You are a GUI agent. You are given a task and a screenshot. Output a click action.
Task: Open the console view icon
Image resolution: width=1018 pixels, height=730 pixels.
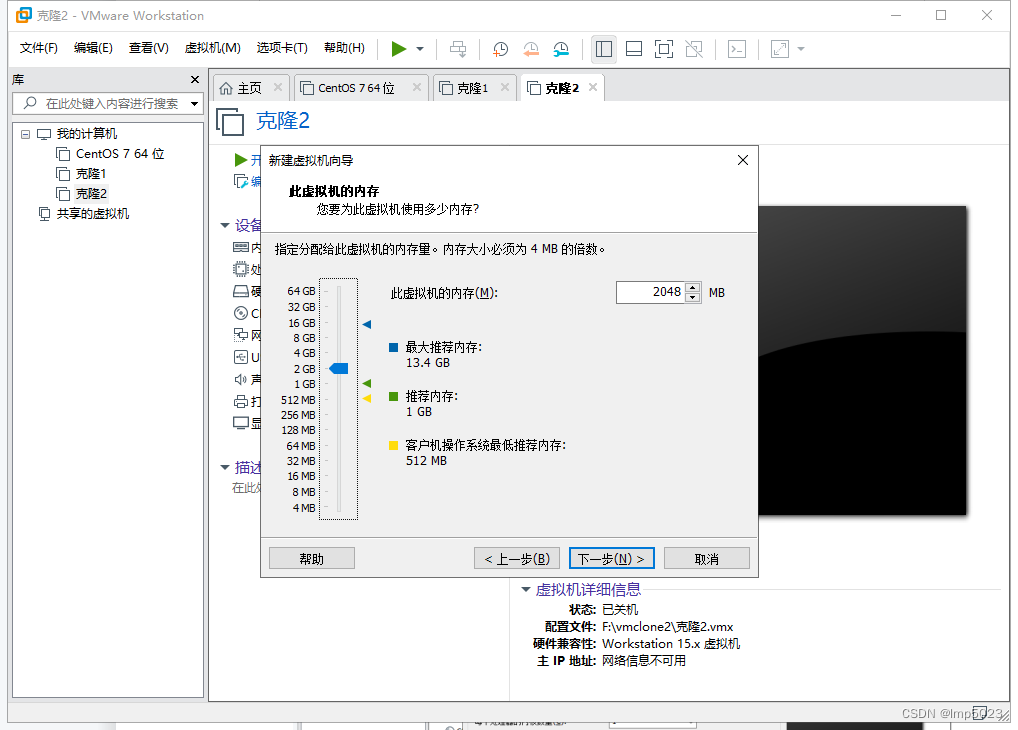(737, 49)
